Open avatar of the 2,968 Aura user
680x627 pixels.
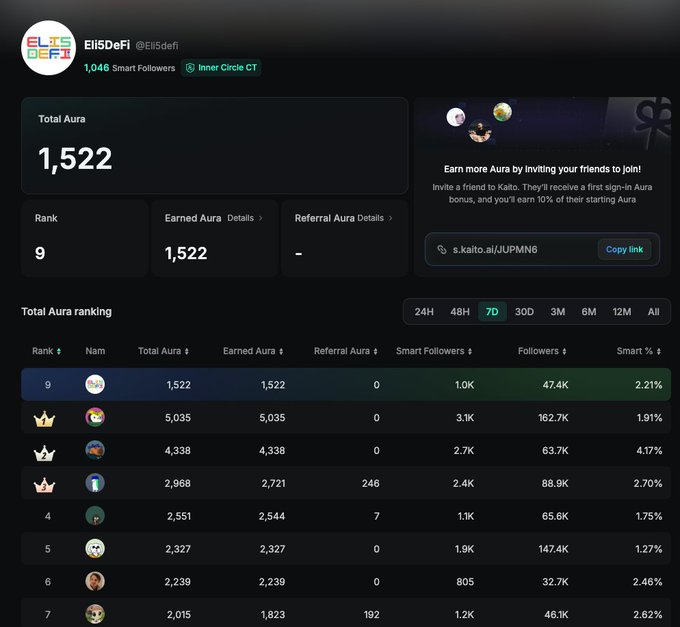click(95, 483)
